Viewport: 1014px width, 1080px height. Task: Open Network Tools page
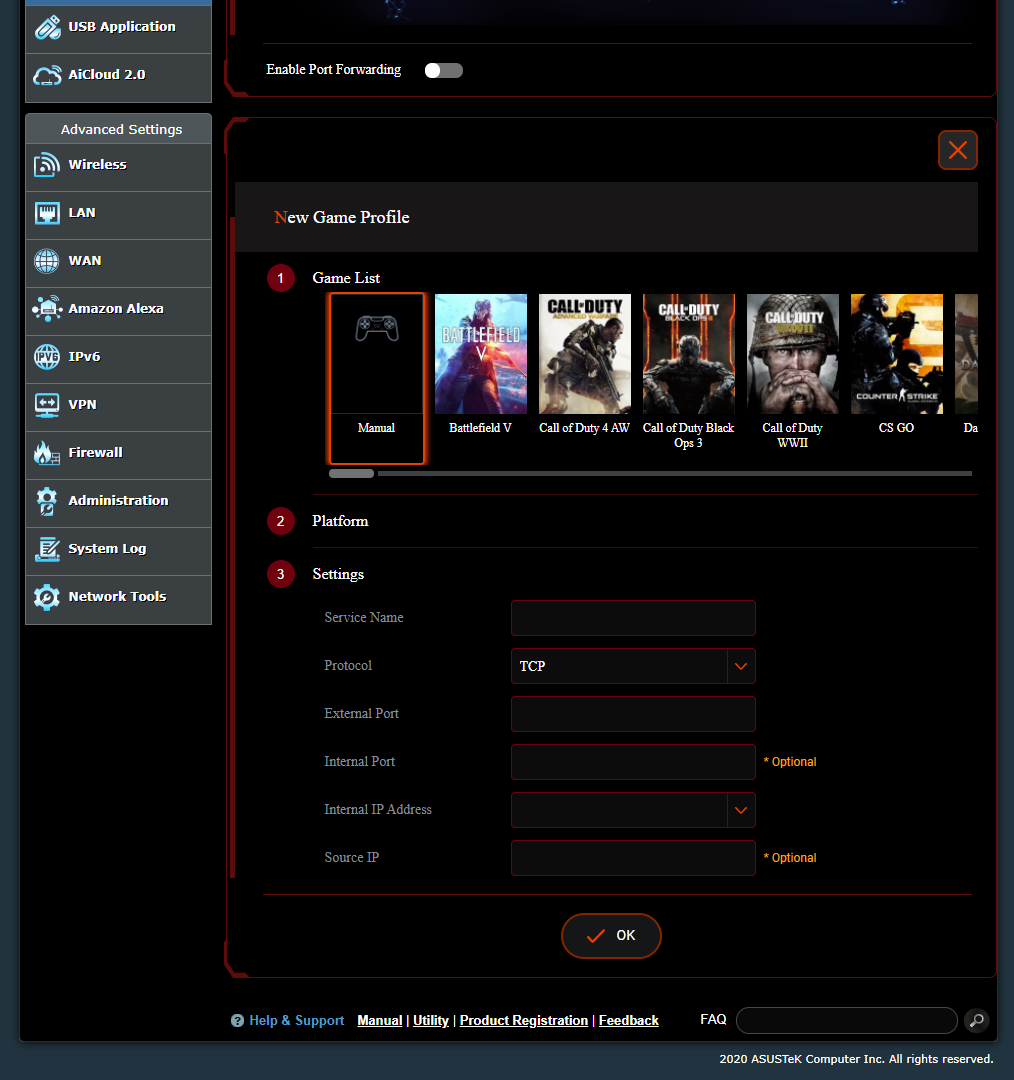(x=118, y=599)
